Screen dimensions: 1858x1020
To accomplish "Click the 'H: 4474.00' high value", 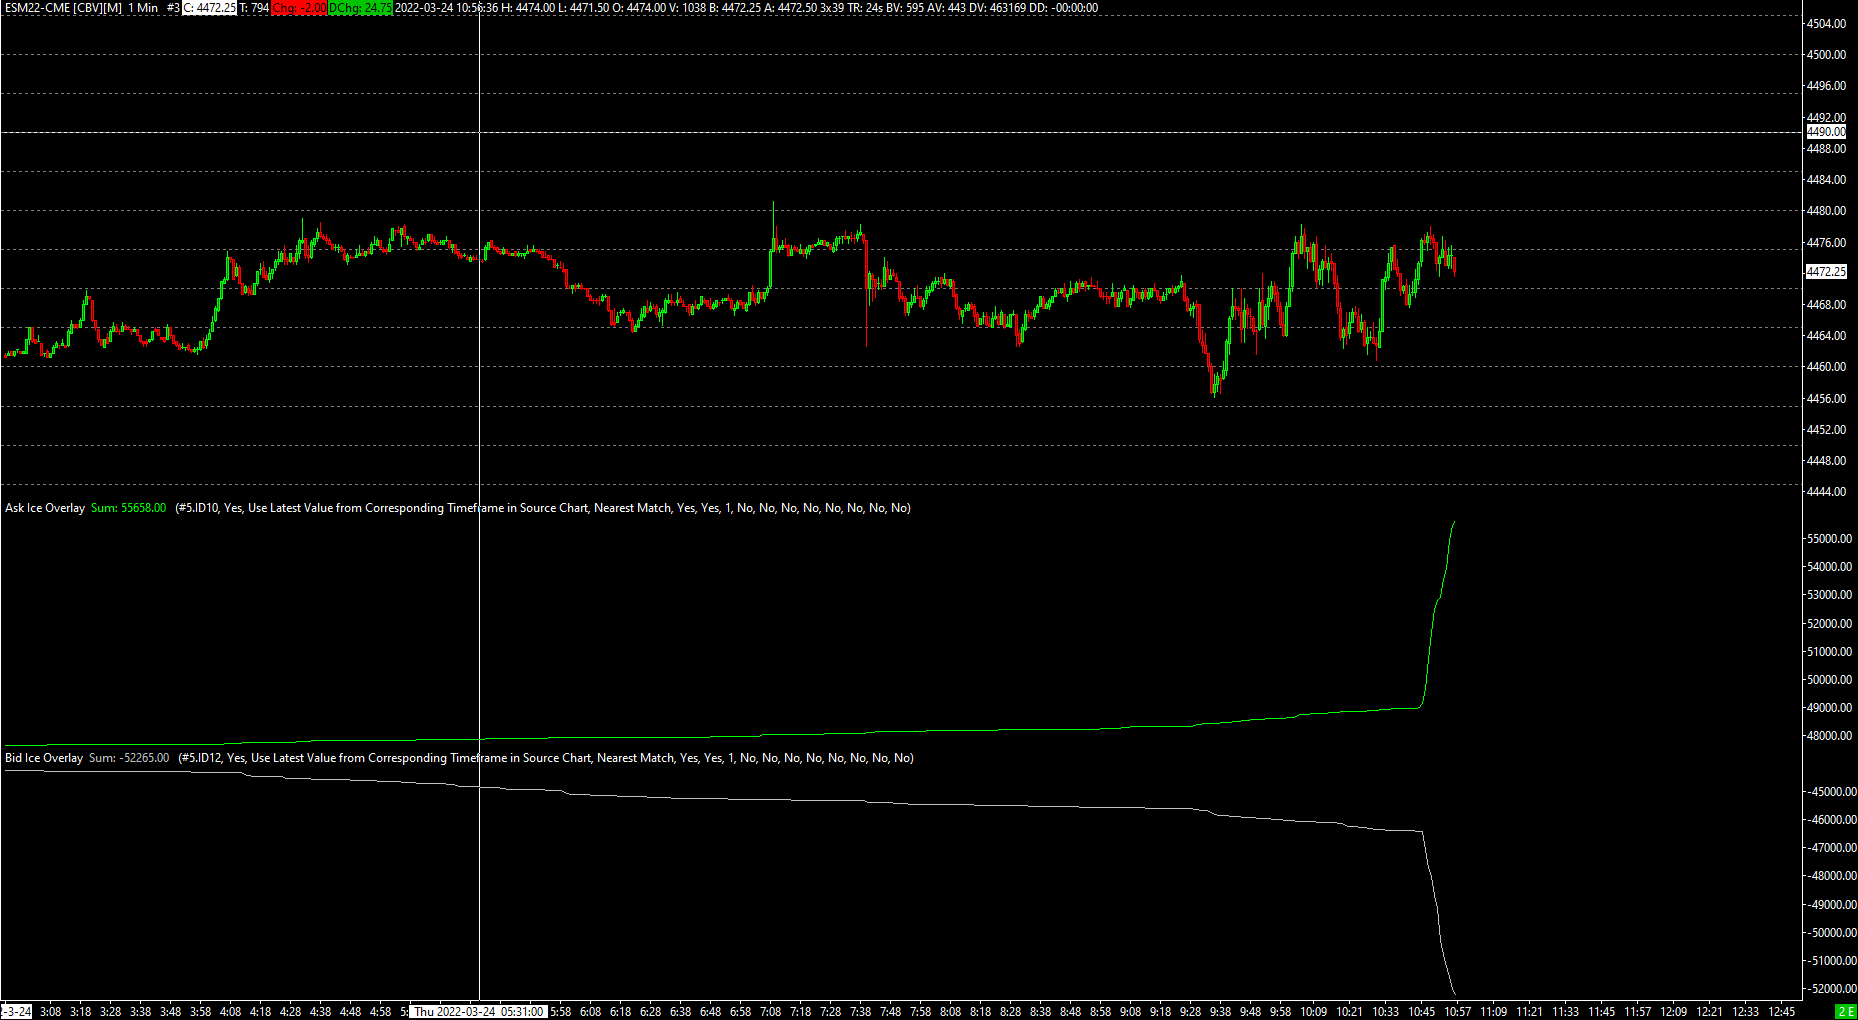I will (528, 8).
